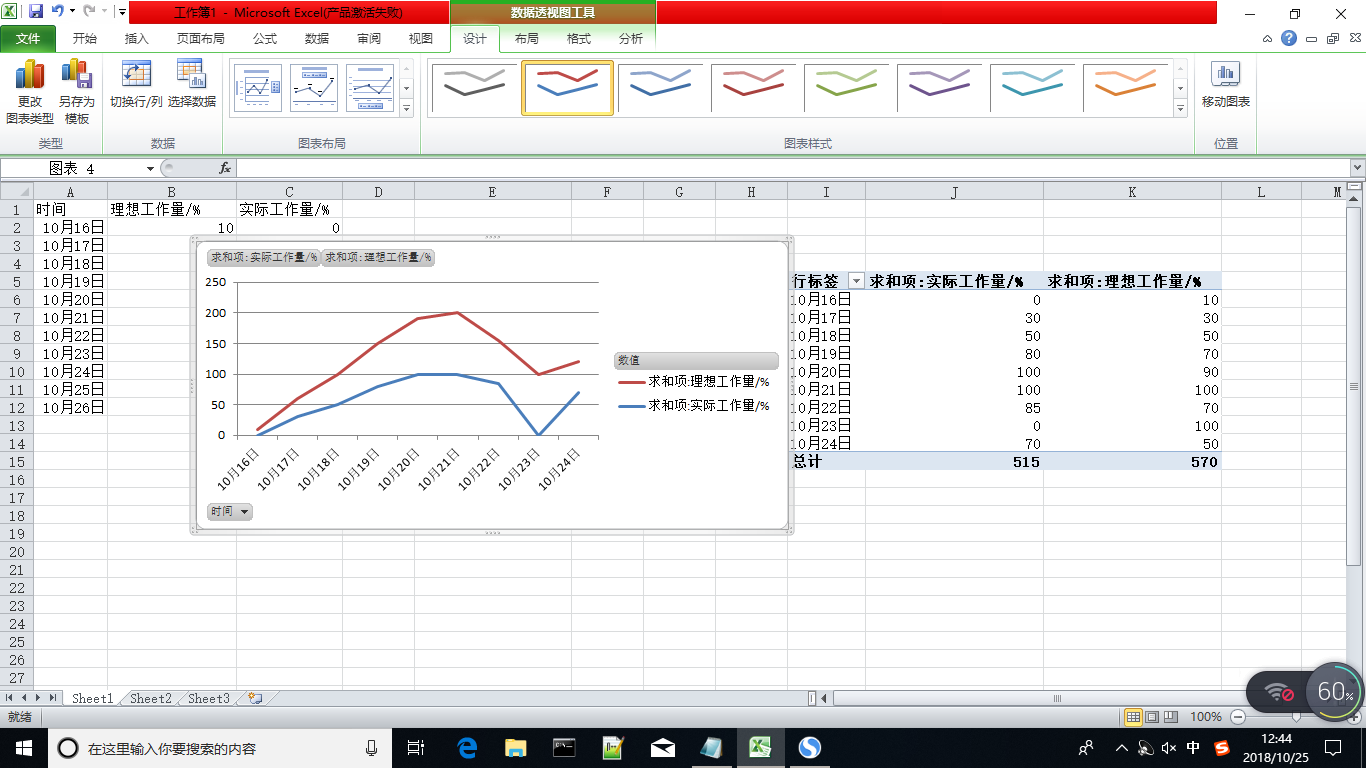Open the Windows Start menu
The image size is (1366, 768).
(x=24, y=748)
